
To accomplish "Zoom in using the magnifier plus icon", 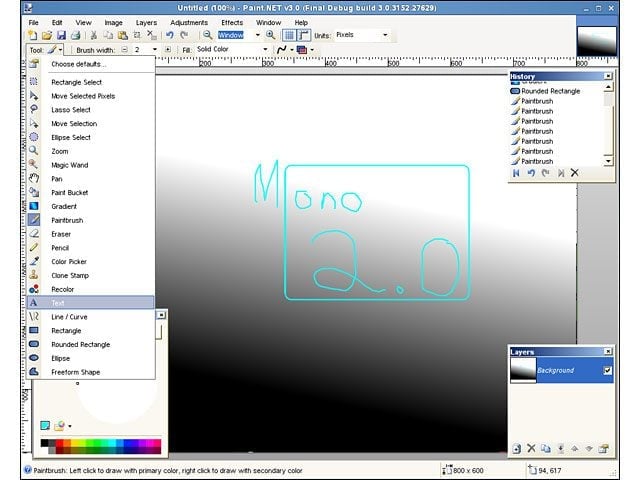I will [x=270, y=35].
